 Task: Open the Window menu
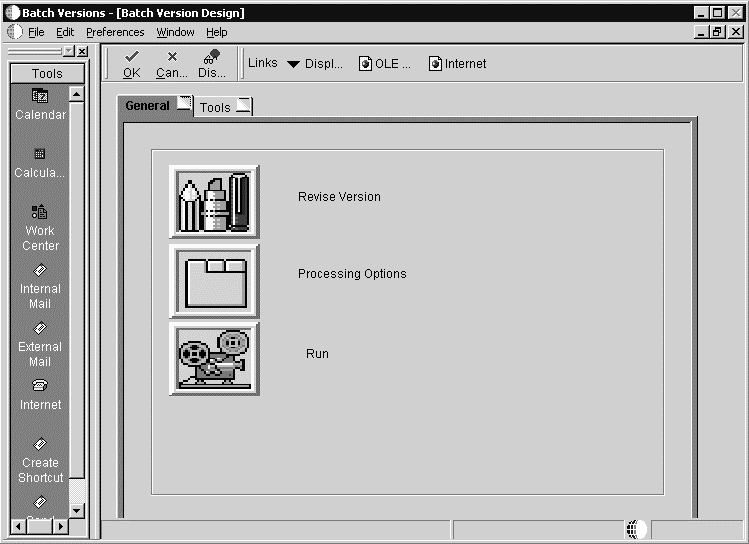[x=175, y=32]
